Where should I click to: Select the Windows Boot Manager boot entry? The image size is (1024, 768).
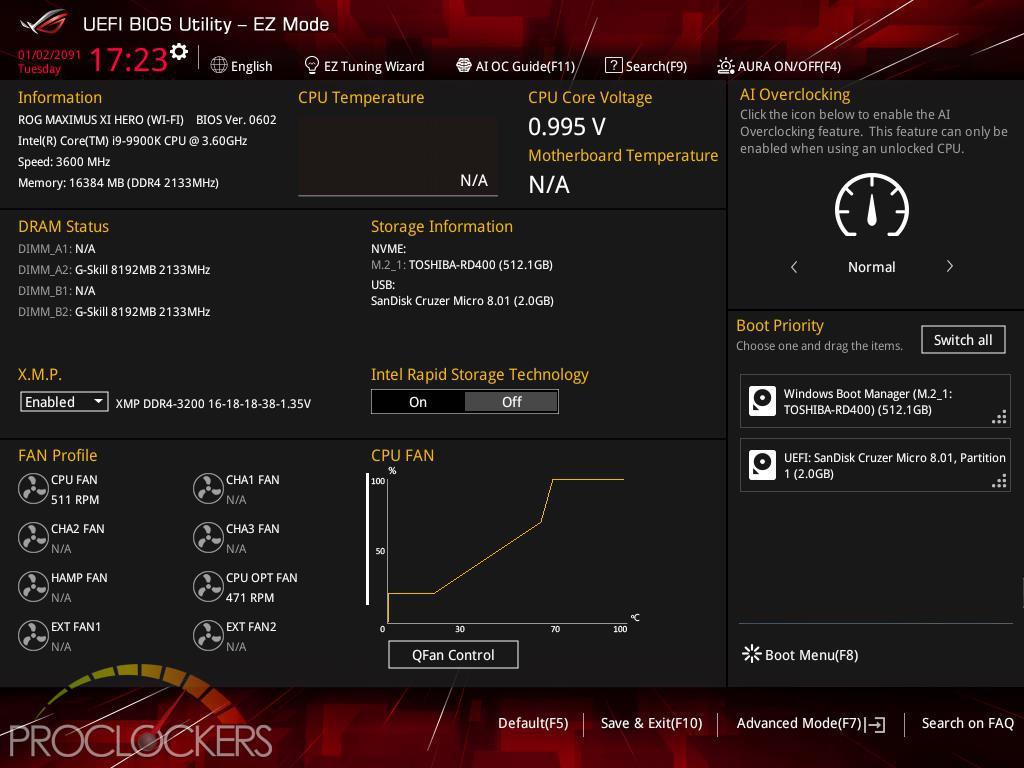click(875, 401)
